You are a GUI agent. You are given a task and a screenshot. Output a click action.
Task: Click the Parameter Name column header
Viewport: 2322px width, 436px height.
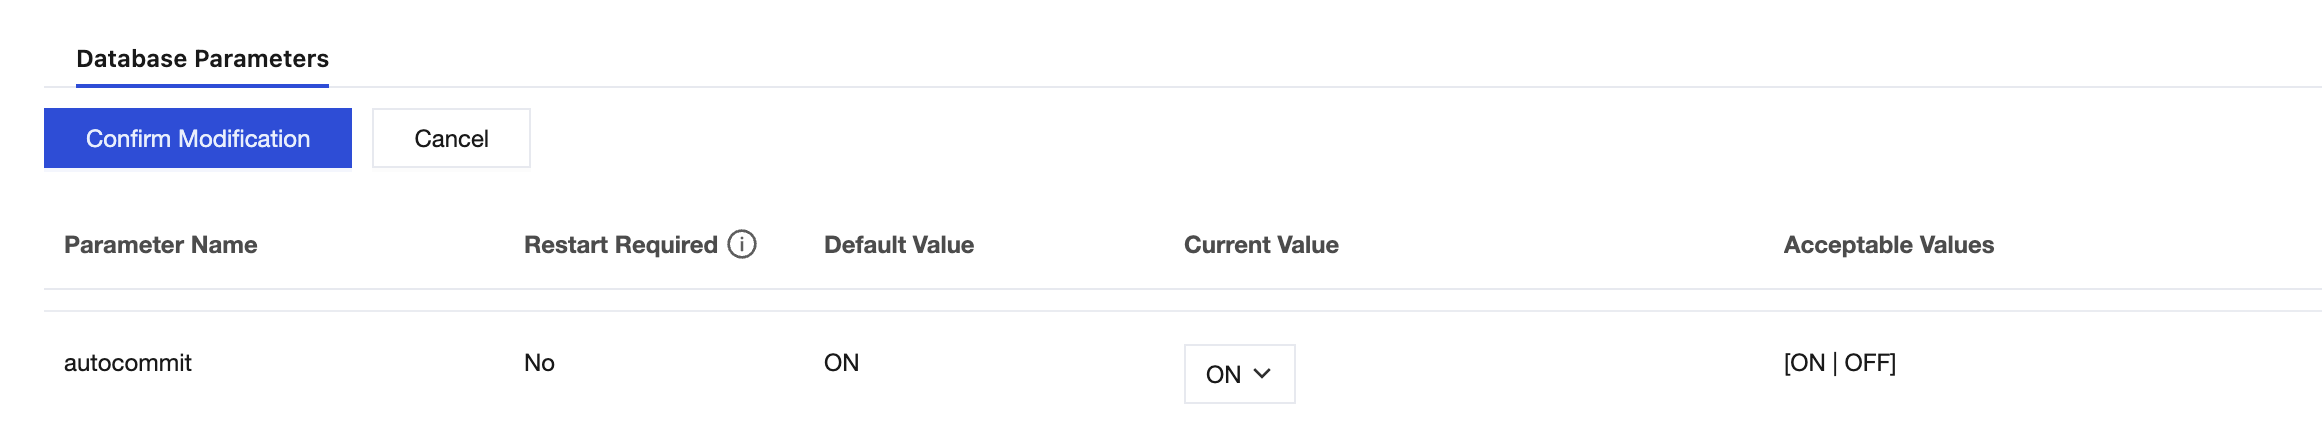161,245
